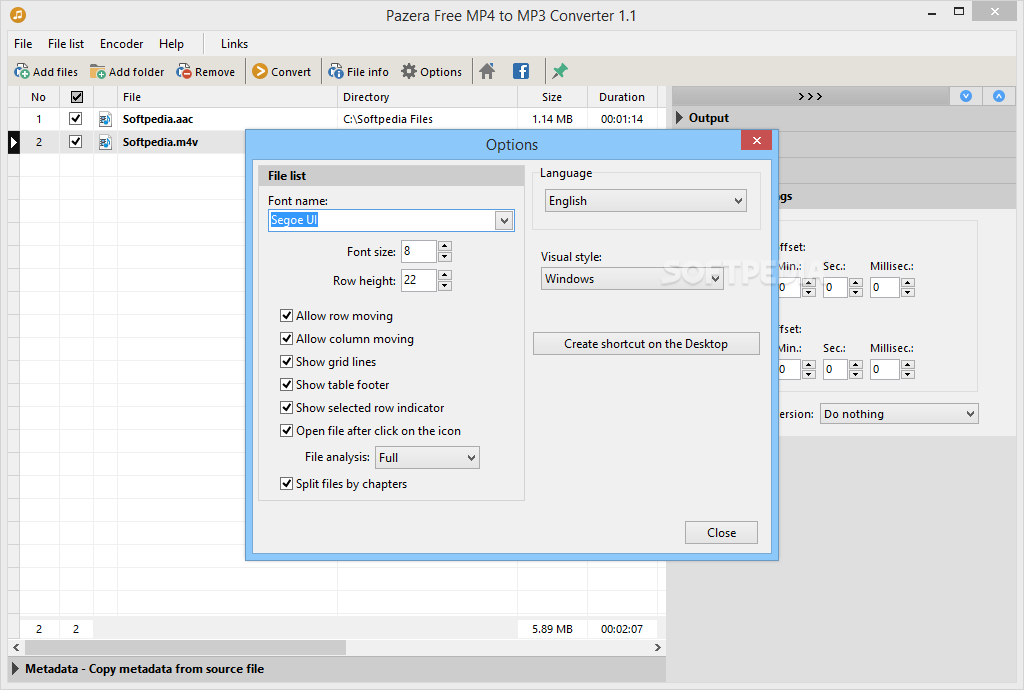The width and height of the screenshot is (1024, 690).
Task: Click the horizontal scrollbar thumb in file list
Action: [x=185, y=648]
